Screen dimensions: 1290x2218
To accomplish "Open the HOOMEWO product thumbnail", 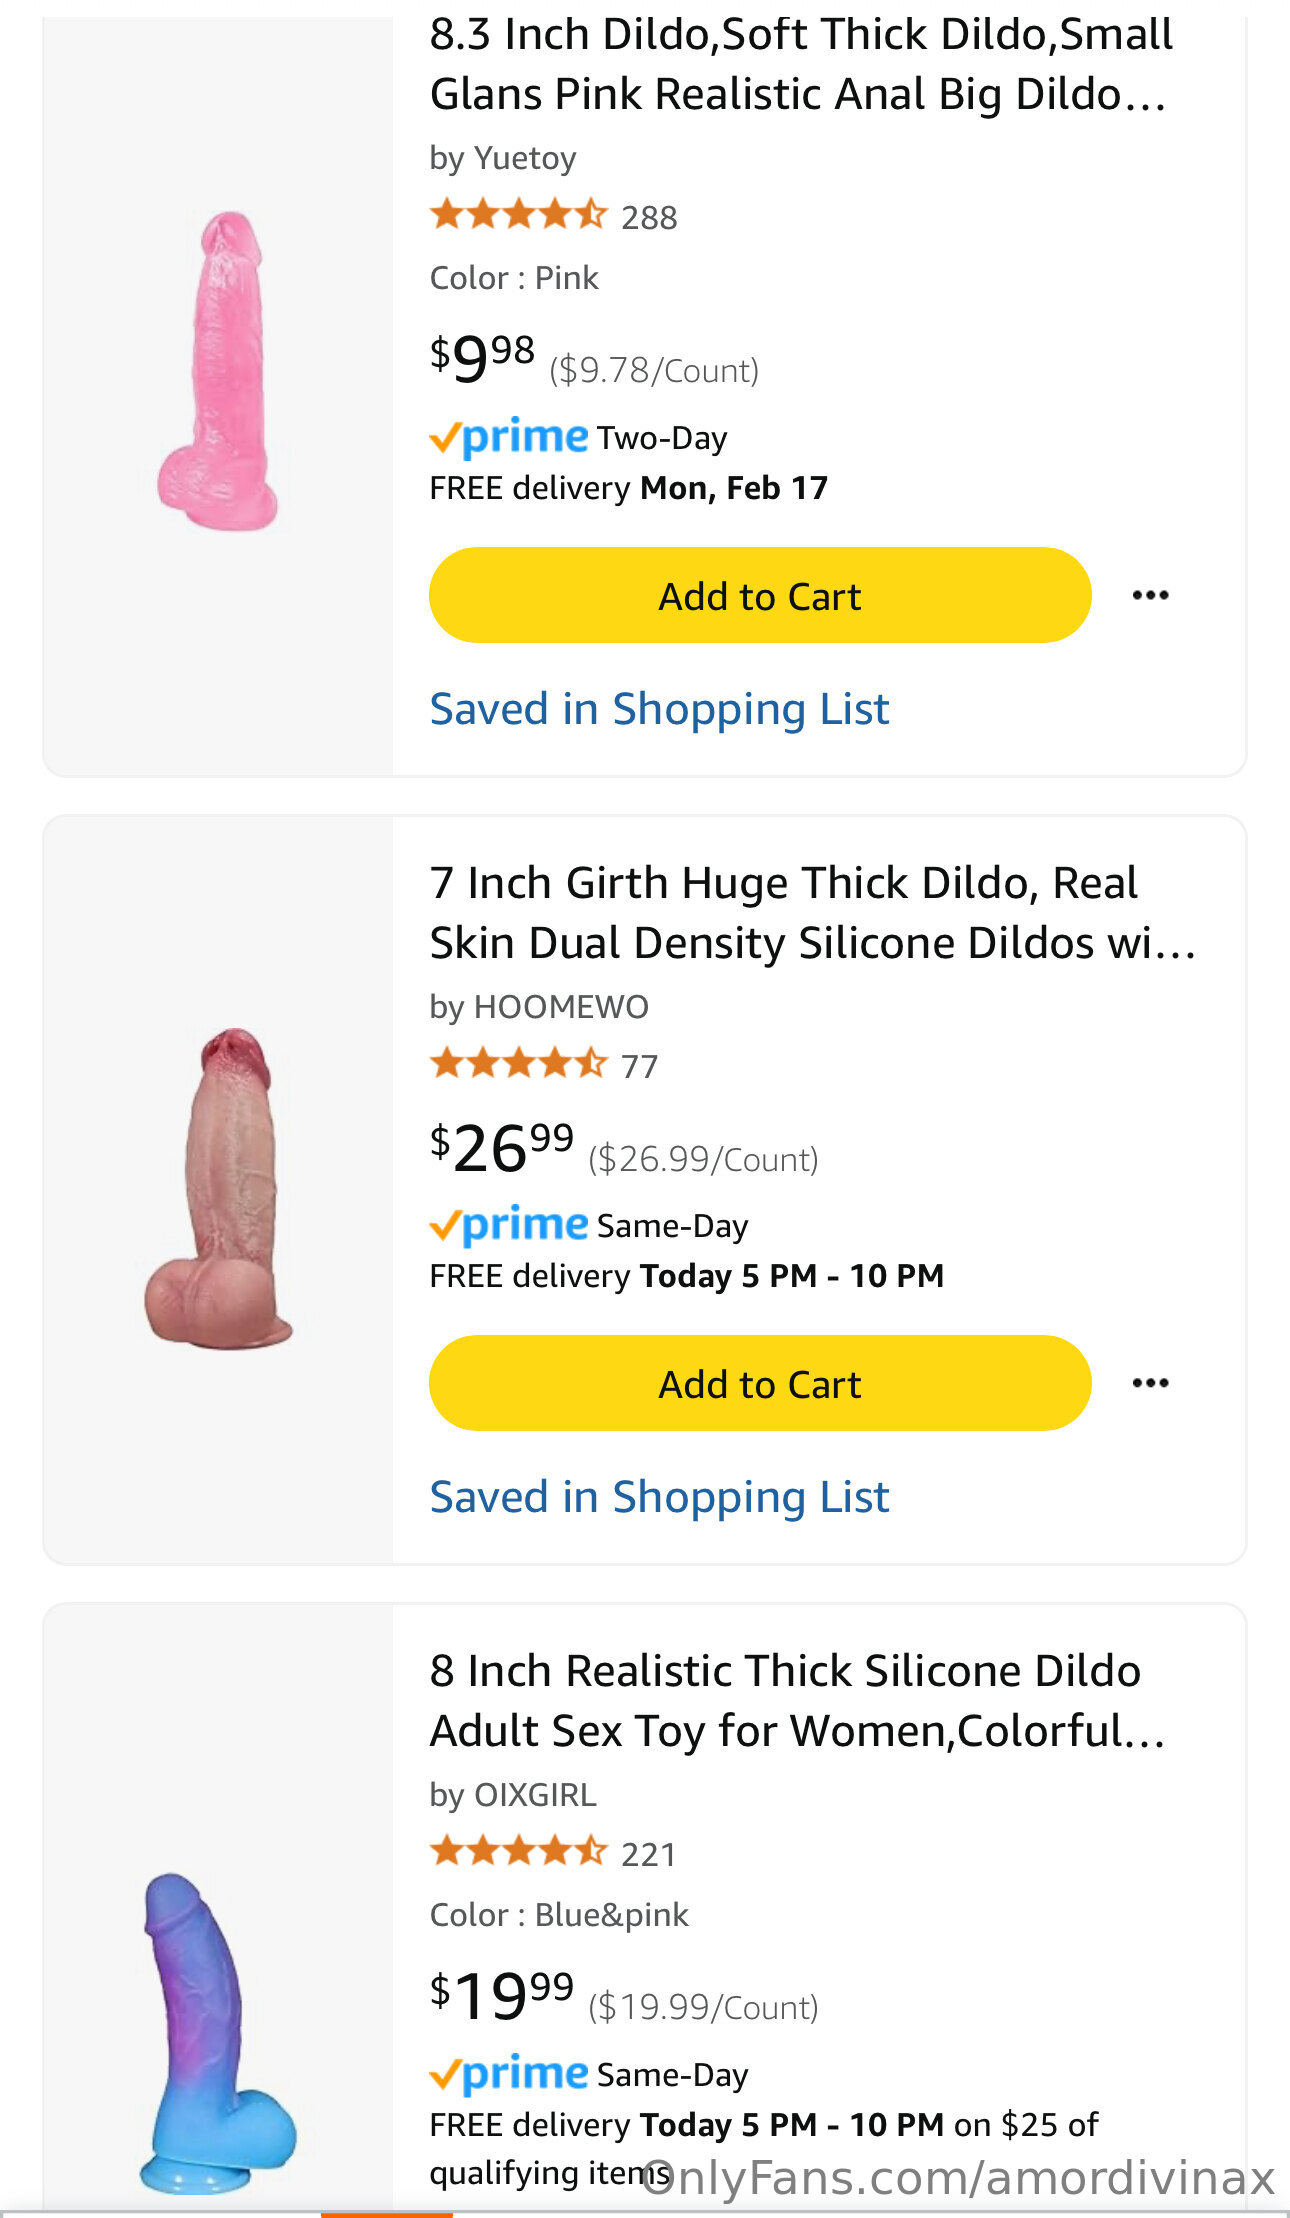I will (218, 1188).
